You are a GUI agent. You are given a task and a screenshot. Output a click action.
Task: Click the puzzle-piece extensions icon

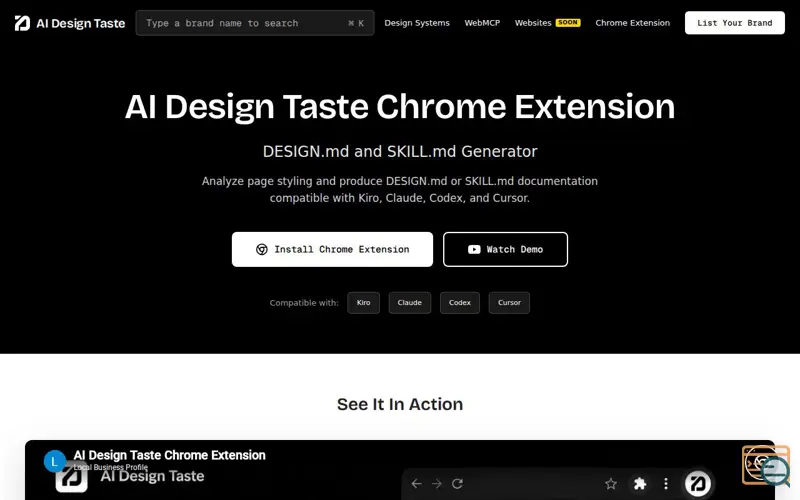640,484
